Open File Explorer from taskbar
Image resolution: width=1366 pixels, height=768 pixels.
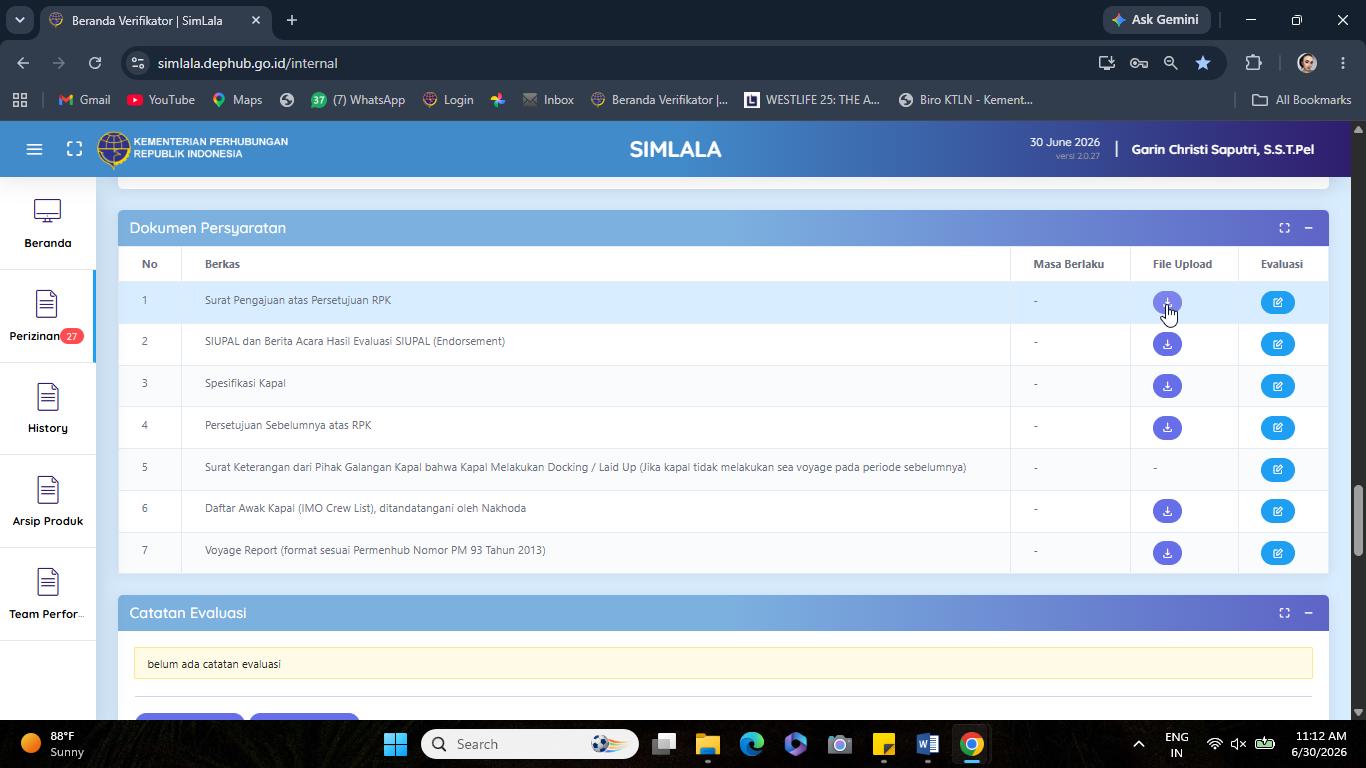[708, 744]
